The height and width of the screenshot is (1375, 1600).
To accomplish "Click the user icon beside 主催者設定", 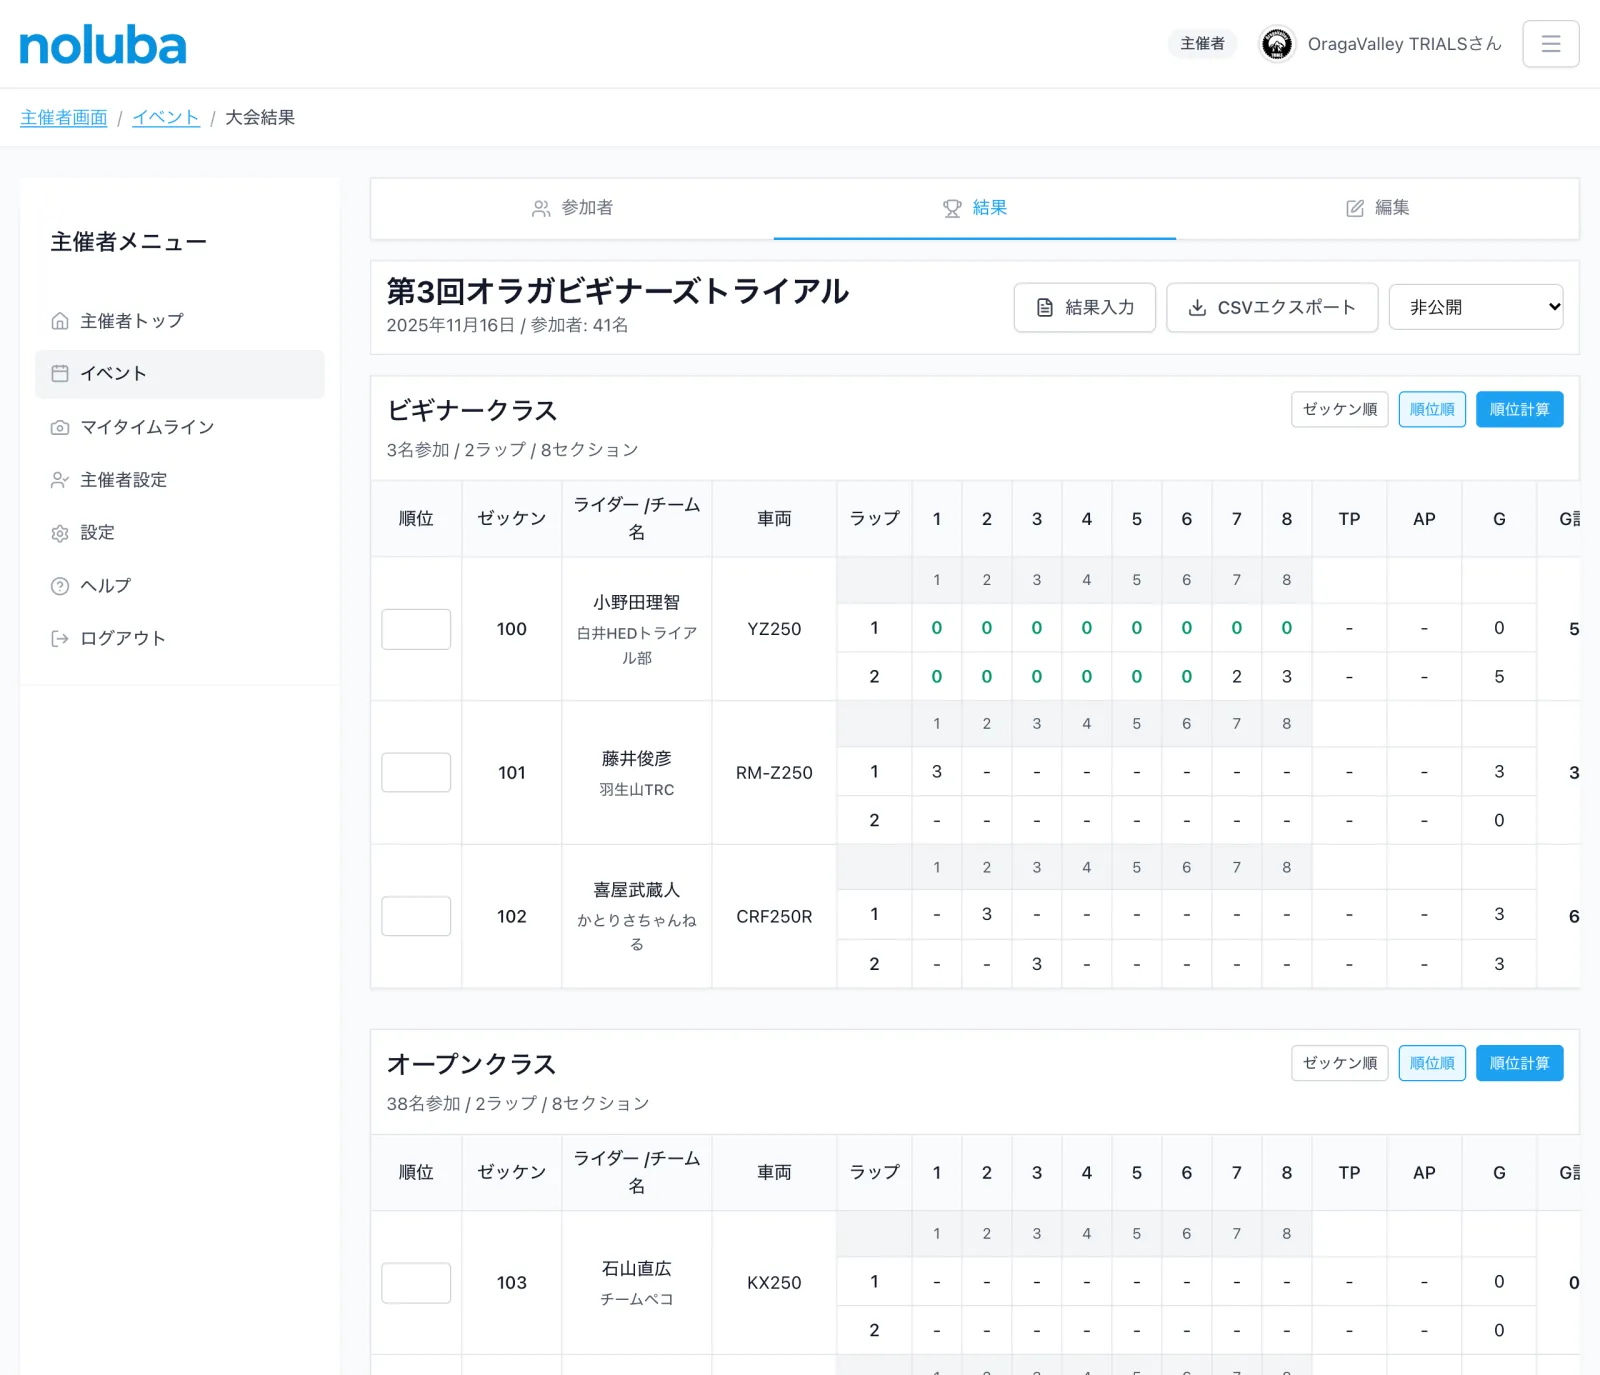I will [60, 480].
